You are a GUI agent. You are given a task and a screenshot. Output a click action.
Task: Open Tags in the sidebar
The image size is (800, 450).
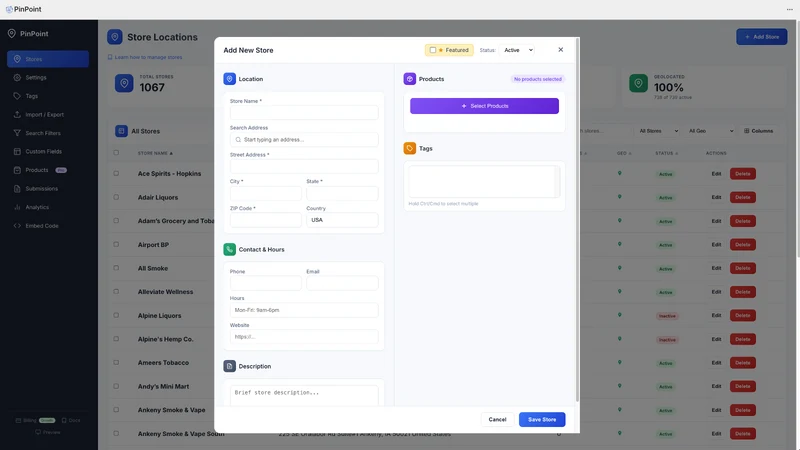point(48,96)
